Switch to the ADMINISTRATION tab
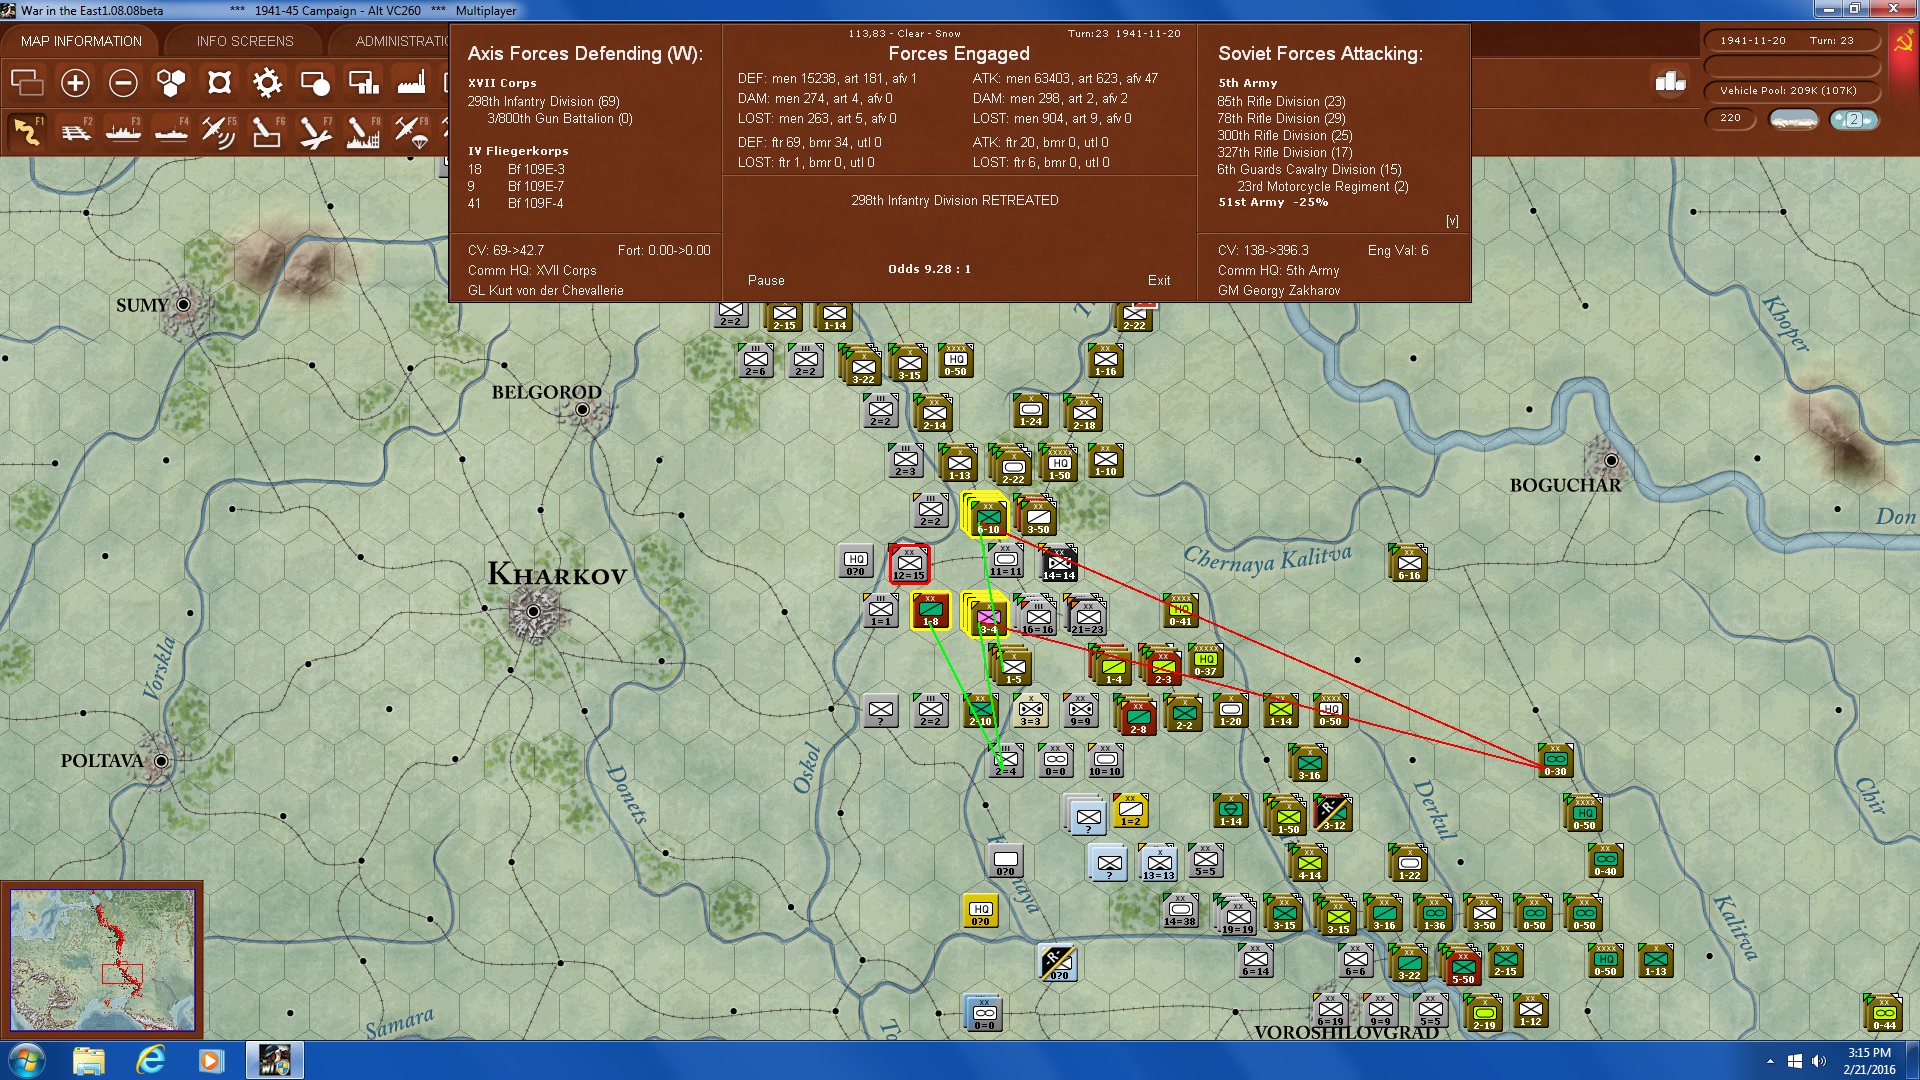Image resolution: width=1920 pixels, height=1080 pixels. click(401, 41)
